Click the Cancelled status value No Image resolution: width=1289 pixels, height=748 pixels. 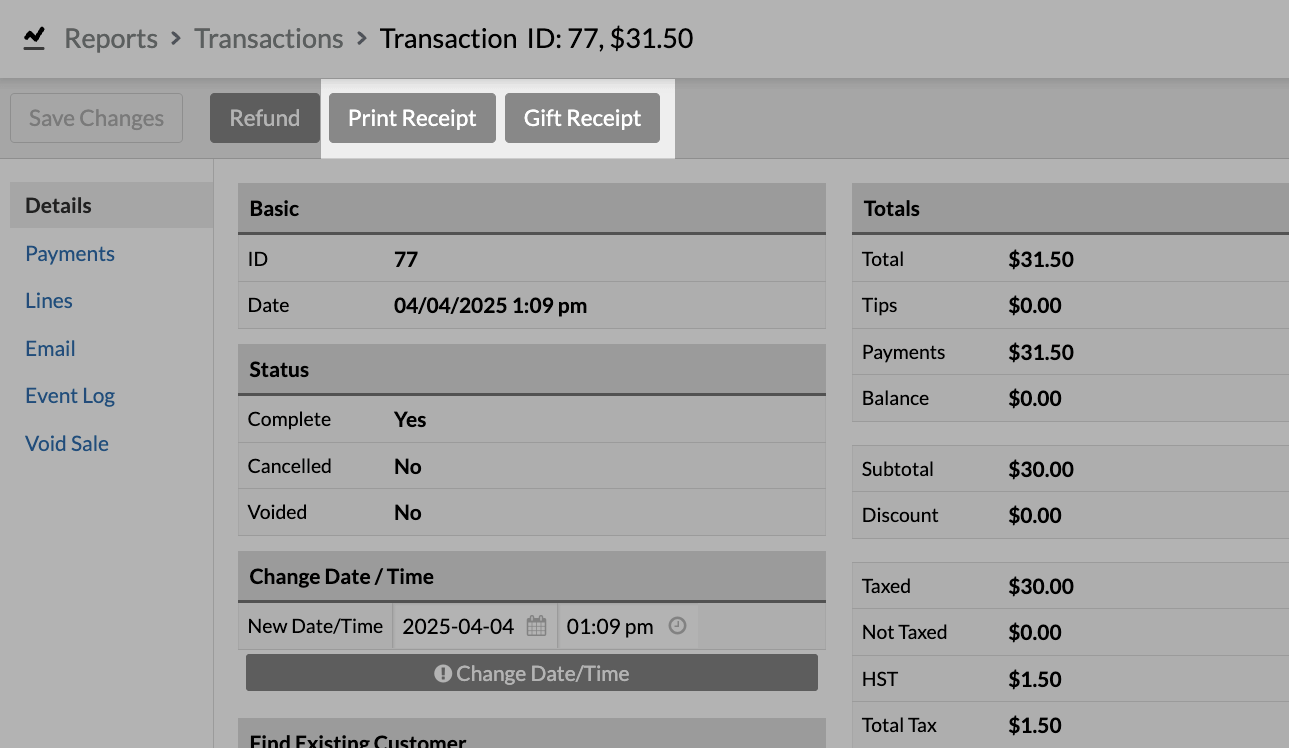pos(408,466)
